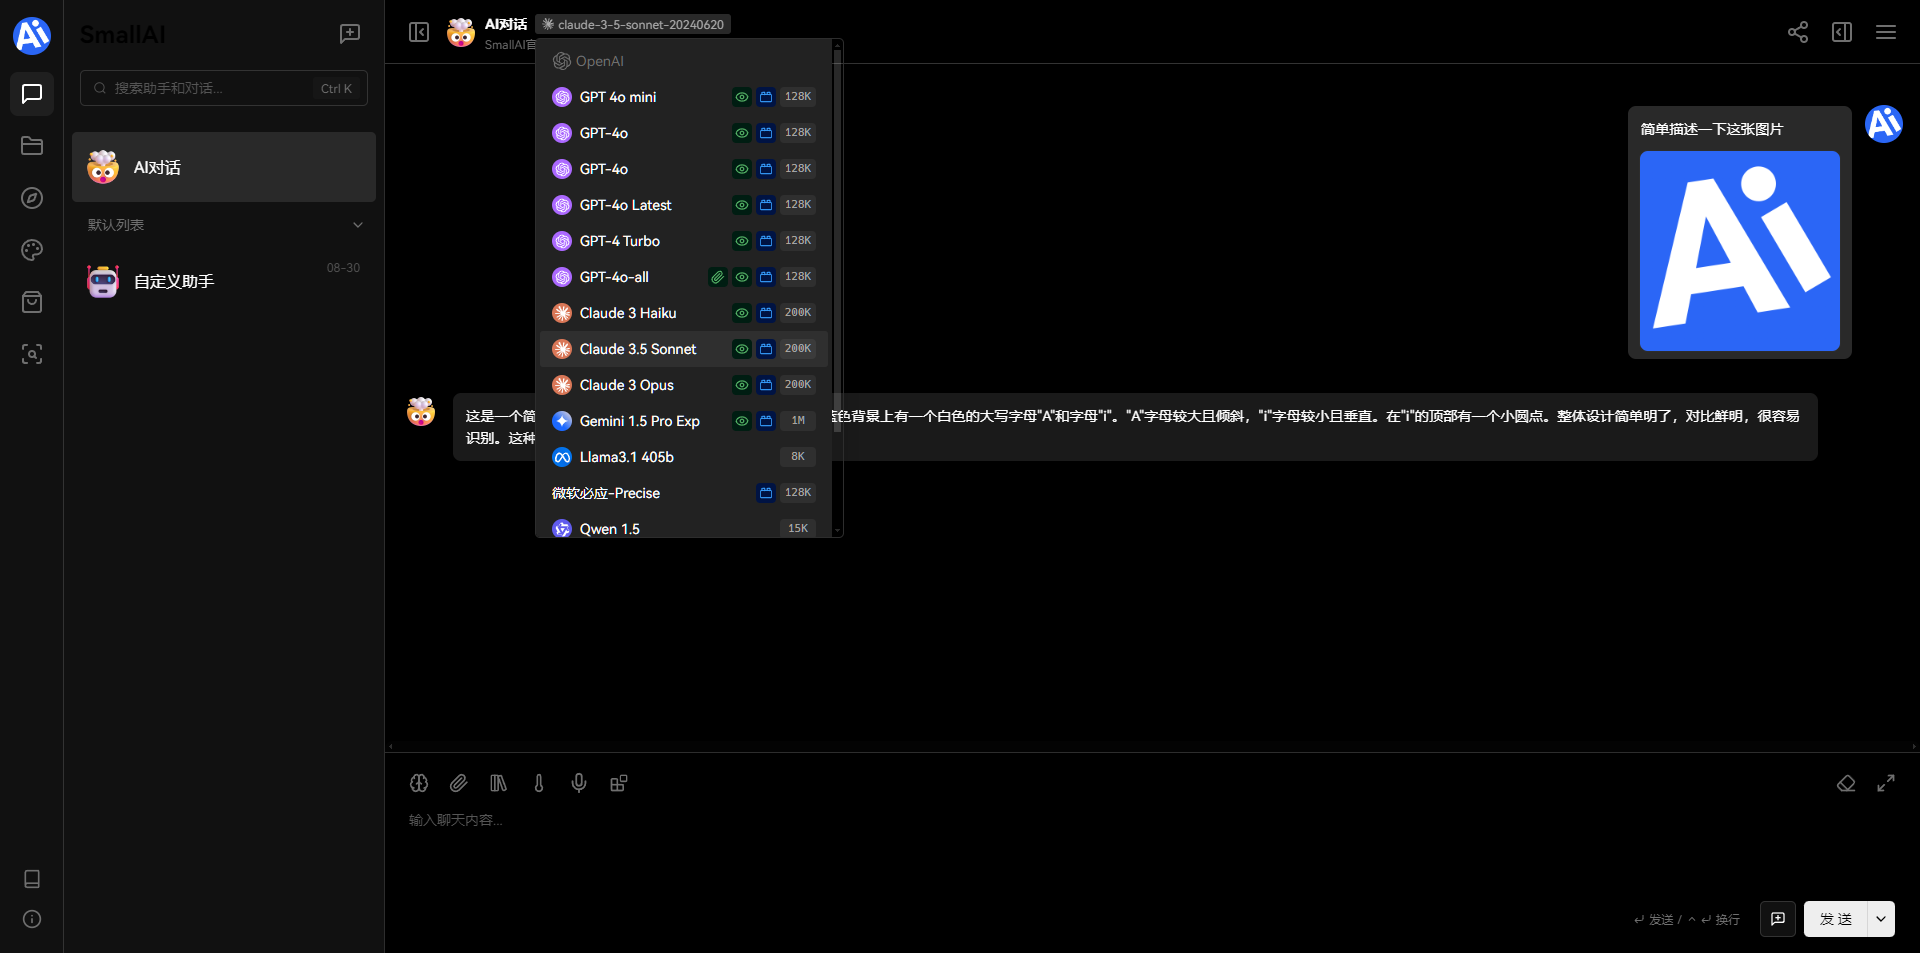Start voice input with microphone icon
1920x953 pixels.
coord(579,783)
